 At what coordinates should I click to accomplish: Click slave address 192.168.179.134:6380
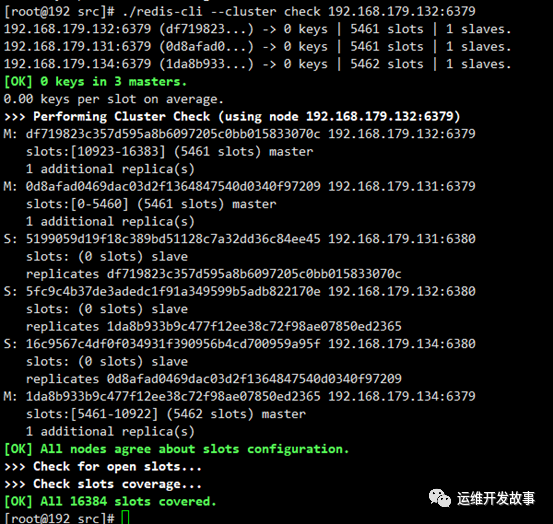[402, 343]
